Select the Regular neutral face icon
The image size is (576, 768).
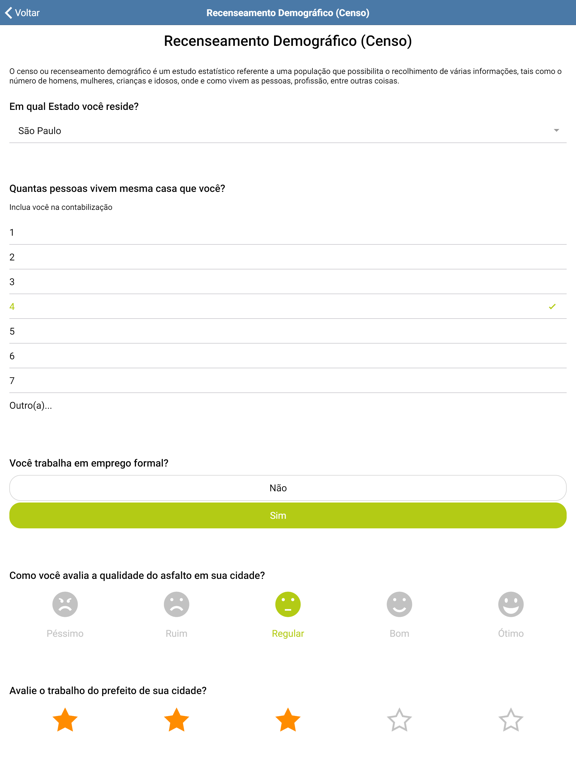288,604
